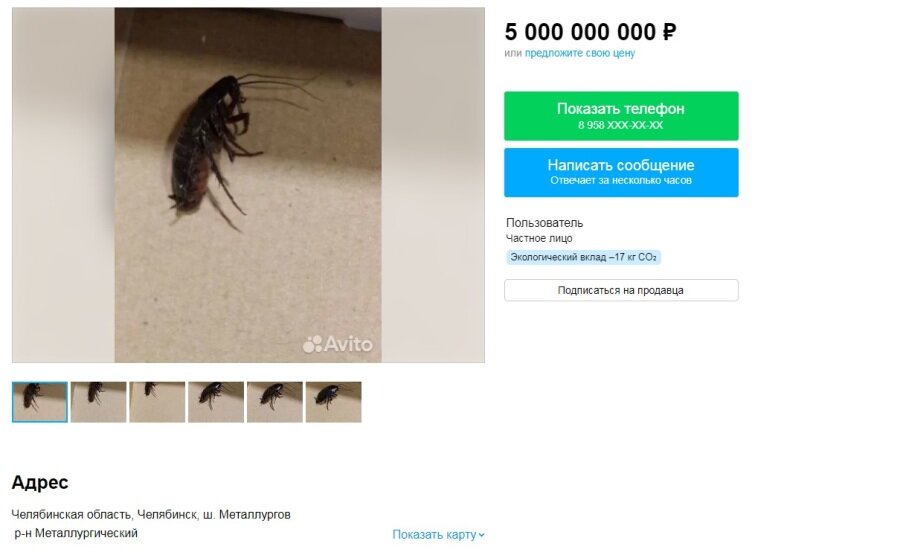Follow the предложите свою цену link
Screen dimensions: 900x558
(580, 53)
